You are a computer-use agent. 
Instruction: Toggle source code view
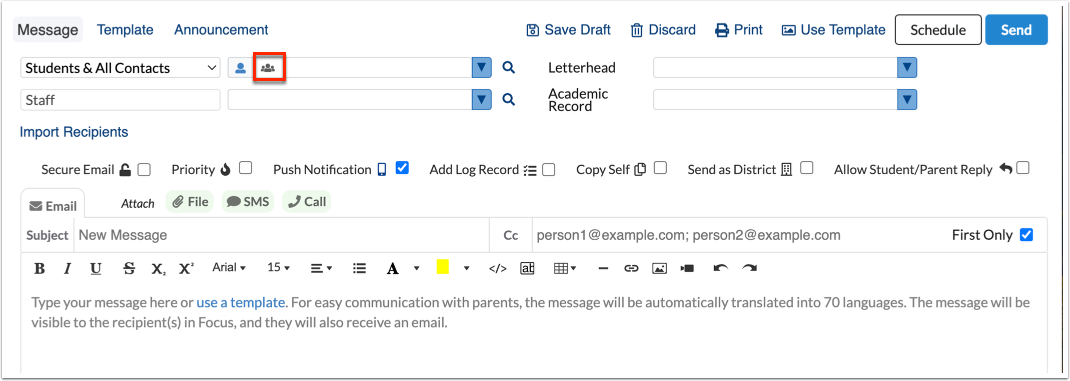pyautogui.click(x=498, y=268)
